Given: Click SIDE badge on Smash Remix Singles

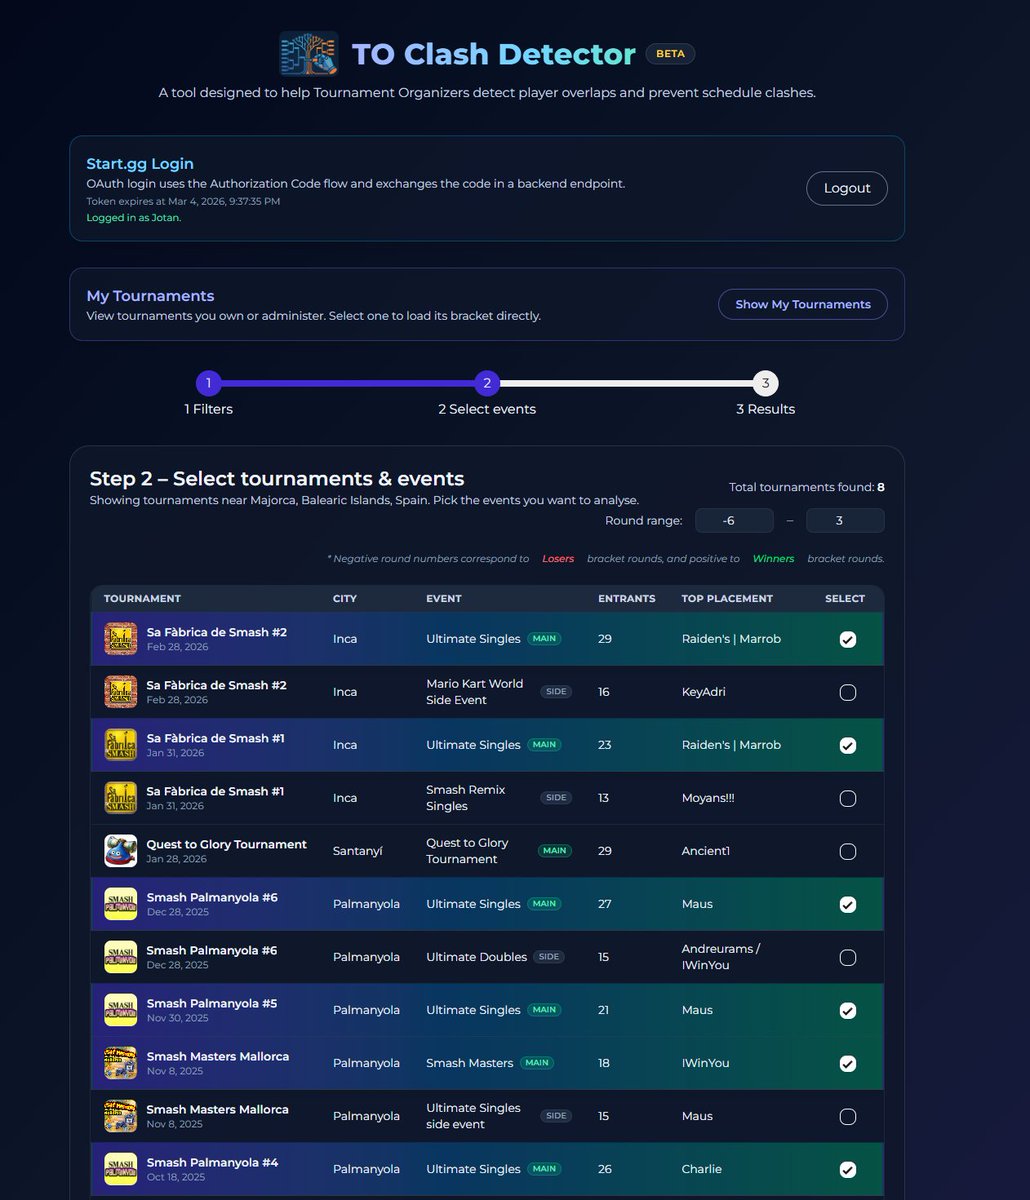Looking at the screenshot, I should 556,798.
